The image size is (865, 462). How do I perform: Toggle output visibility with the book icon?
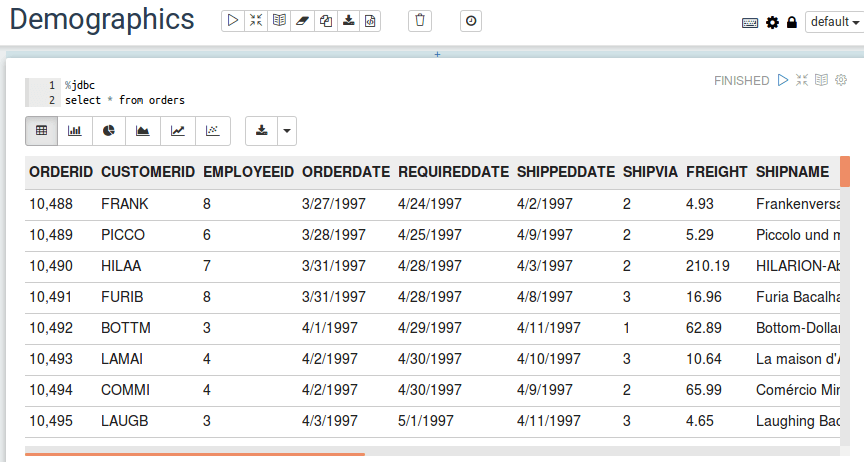tap(279, 21)
